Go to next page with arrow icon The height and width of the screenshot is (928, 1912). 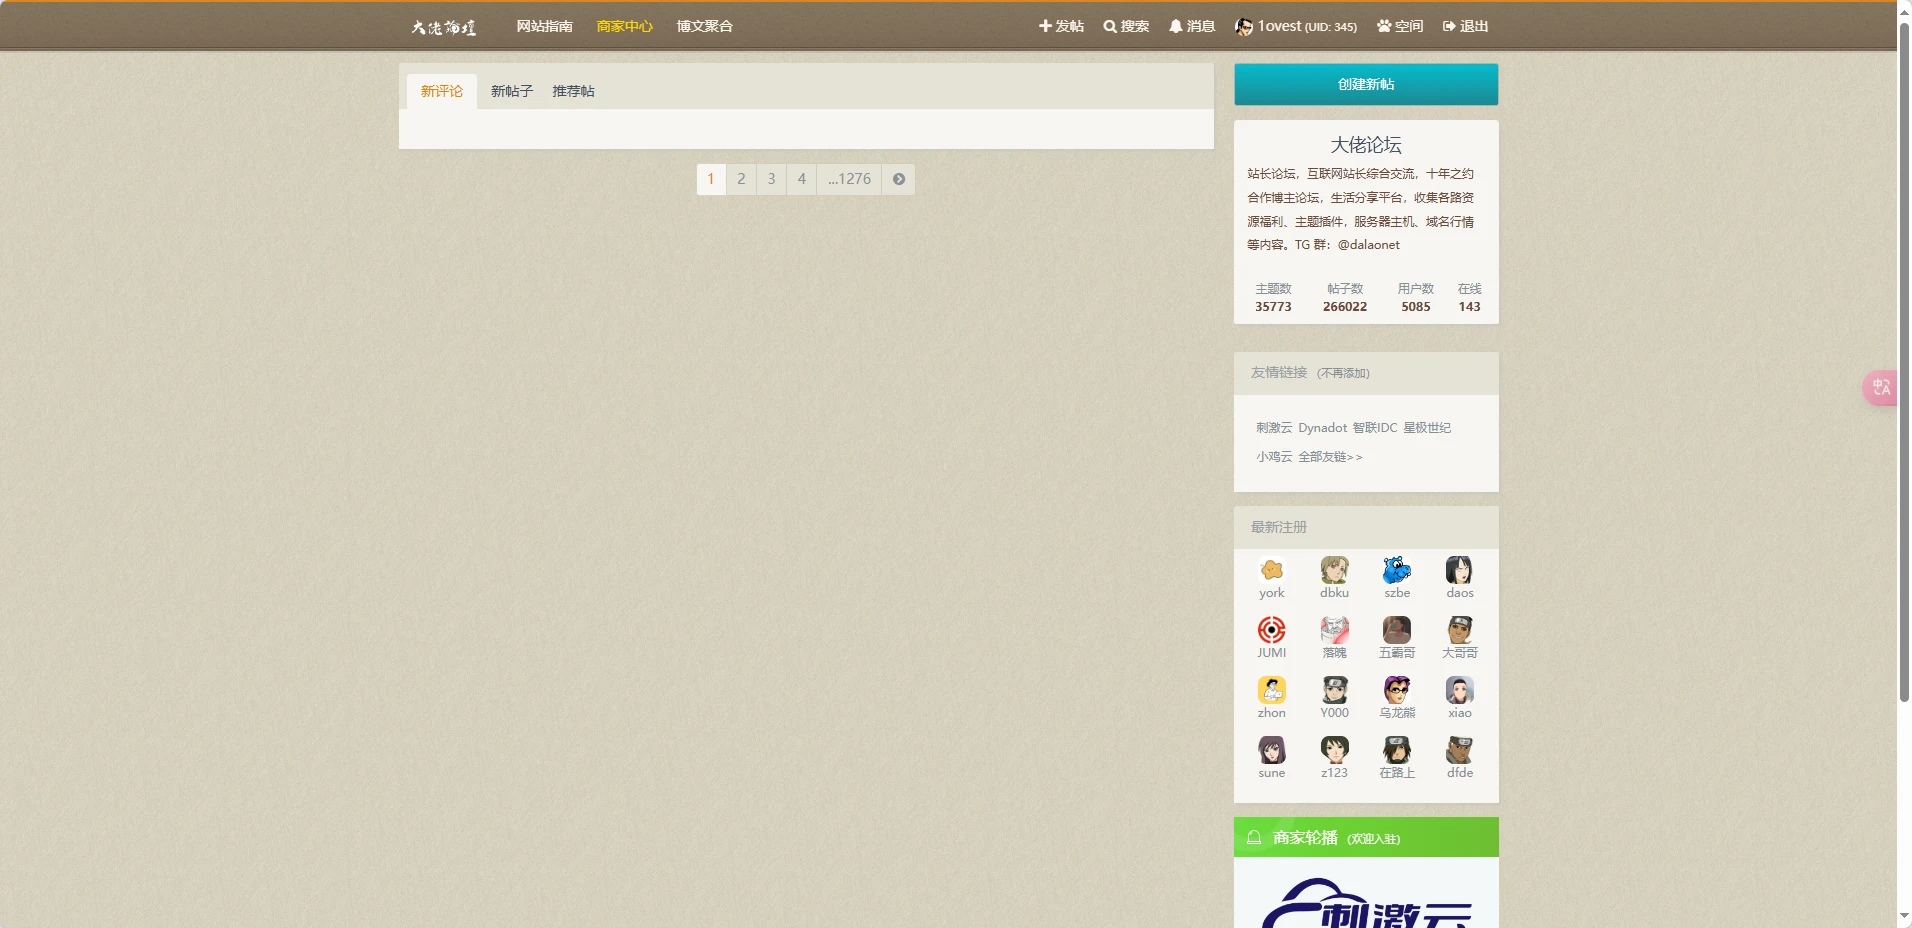[898, 179]
